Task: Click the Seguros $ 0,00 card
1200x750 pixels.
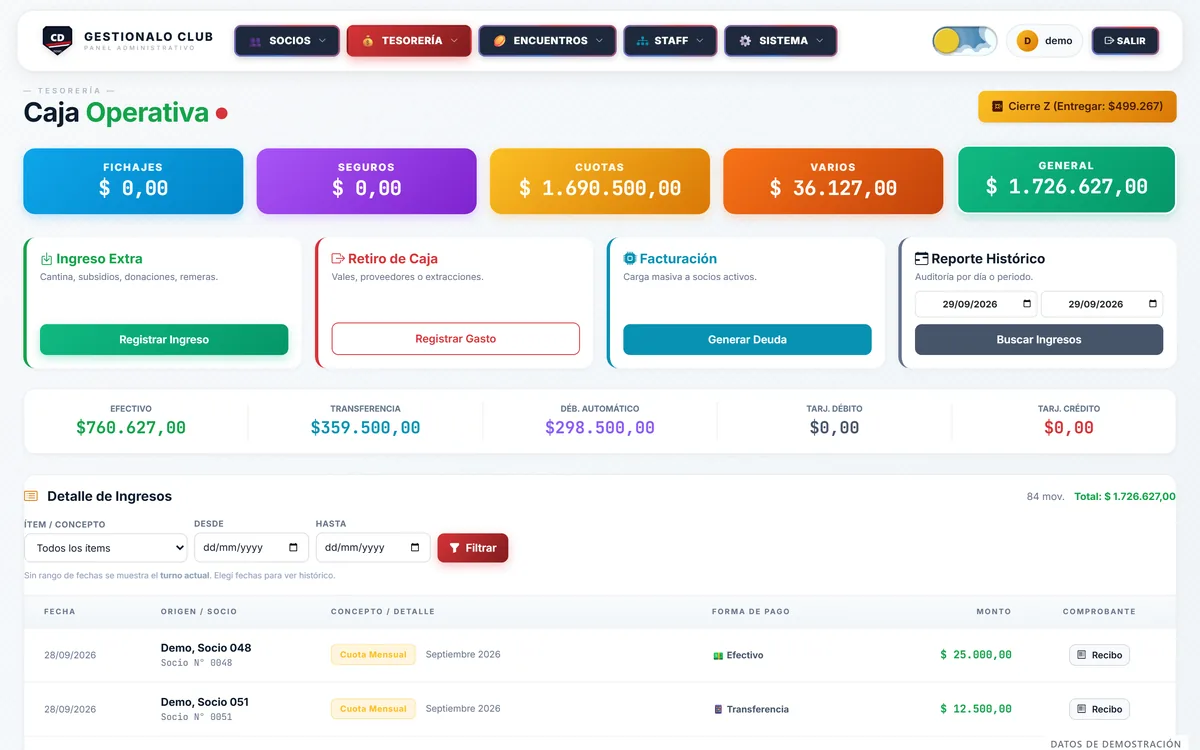Action: coord(367,181)
